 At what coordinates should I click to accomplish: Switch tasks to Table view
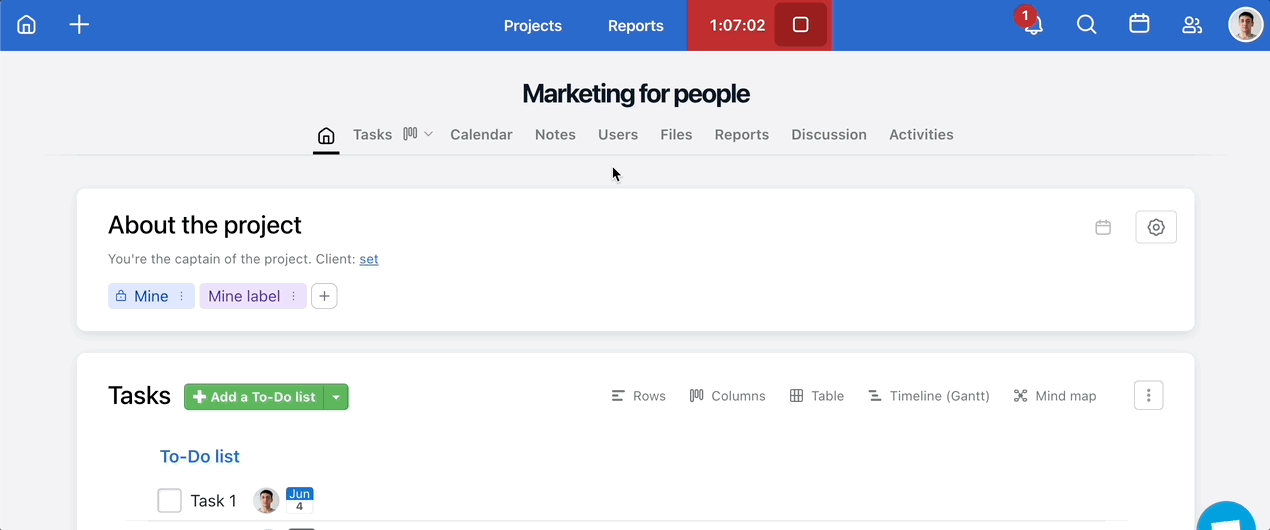(x=816, y=396)
